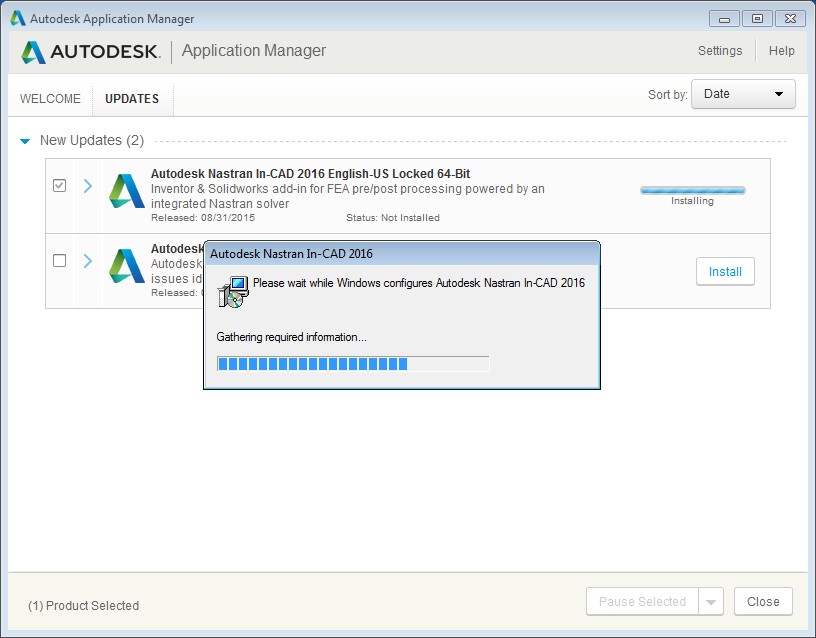Open Help
The width and height of the screenshot is (816, 638).
[x=782, y=50]
